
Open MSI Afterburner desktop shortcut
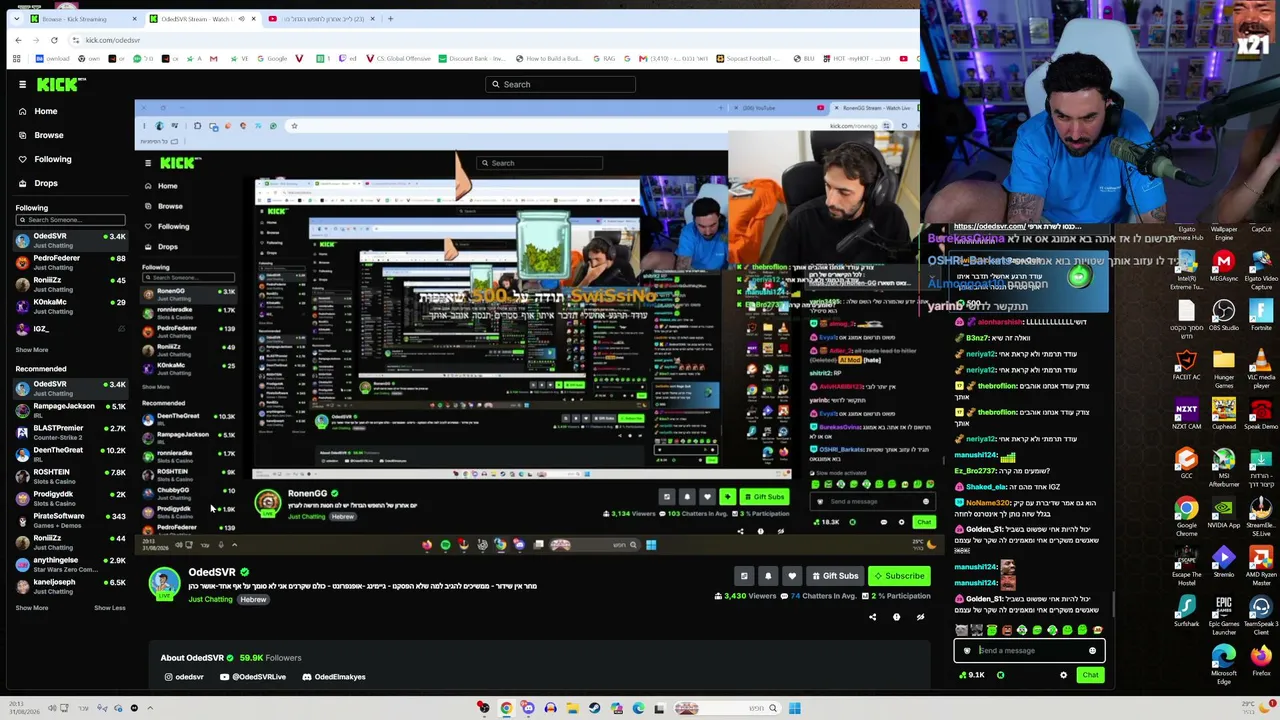tap(1224, 468)
